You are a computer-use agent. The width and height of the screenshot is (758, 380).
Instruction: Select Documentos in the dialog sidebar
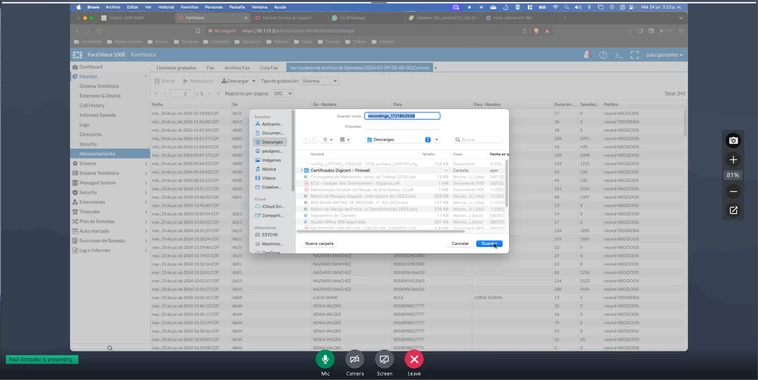point(270,133)
